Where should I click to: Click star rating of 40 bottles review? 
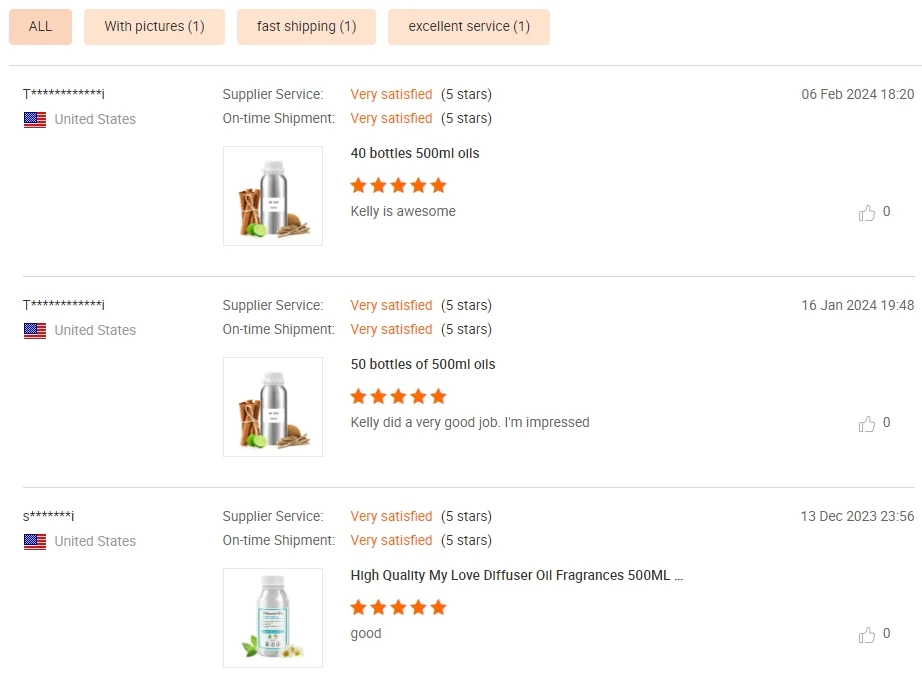tap(398, 185)
